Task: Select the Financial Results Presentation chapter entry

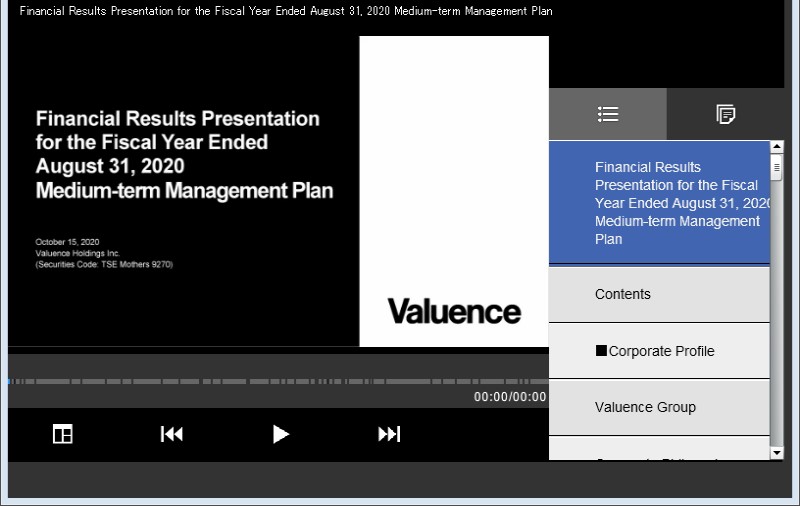Action: (659, 203)
